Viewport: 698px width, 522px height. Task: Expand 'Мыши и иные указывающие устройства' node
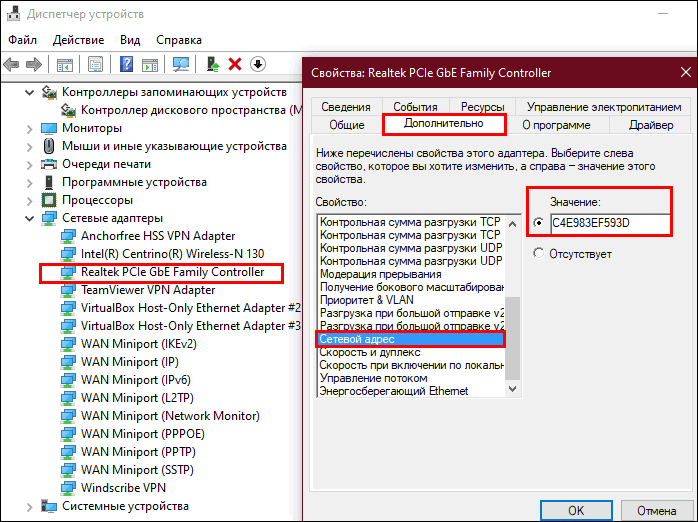[29, 147]
